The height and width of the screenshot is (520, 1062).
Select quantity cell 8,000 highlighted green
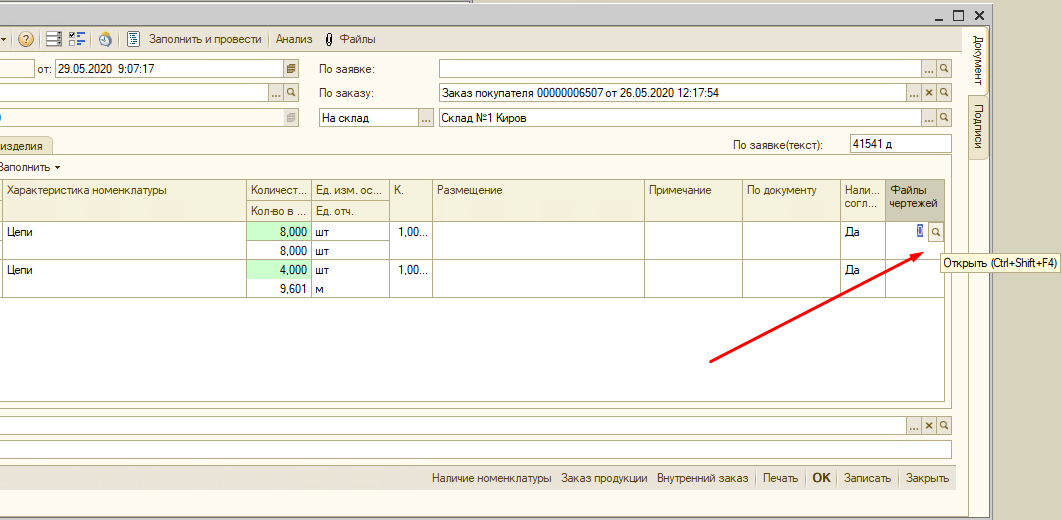point(279,232)
